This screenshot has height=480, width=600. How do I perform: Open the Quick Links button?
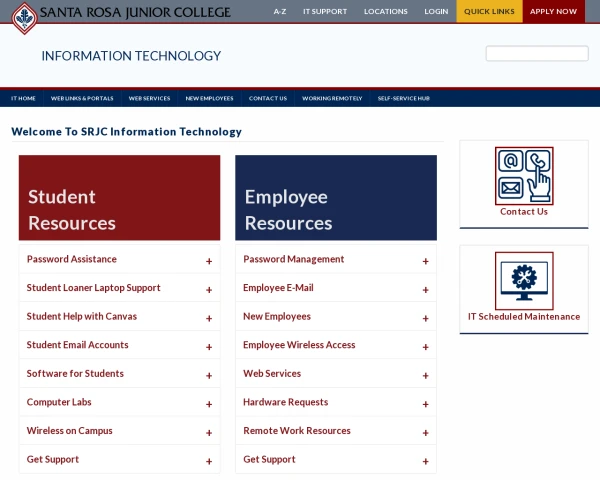point(489,11)
